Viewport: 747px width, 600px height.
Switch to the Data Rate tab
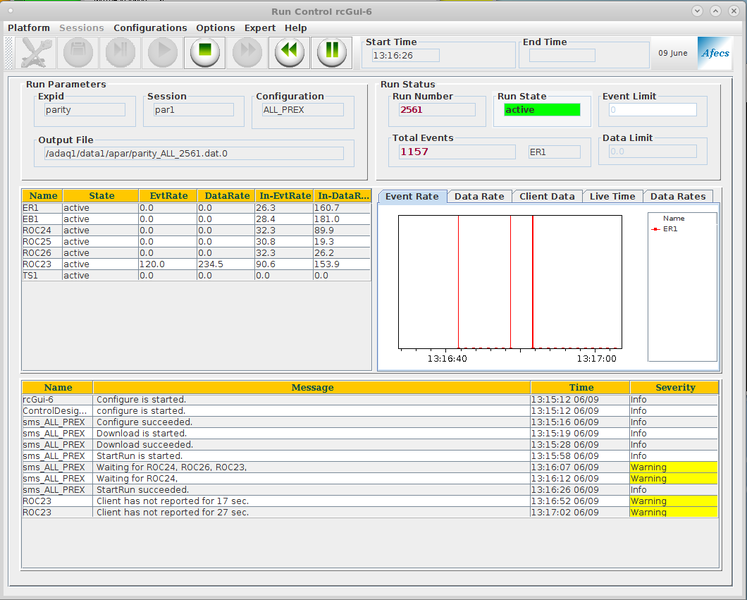[479, 196]
